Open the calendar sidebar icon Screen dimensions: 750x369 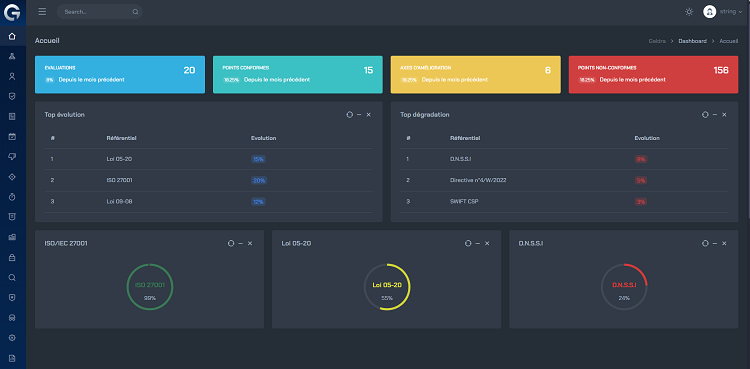pos(12,136)
